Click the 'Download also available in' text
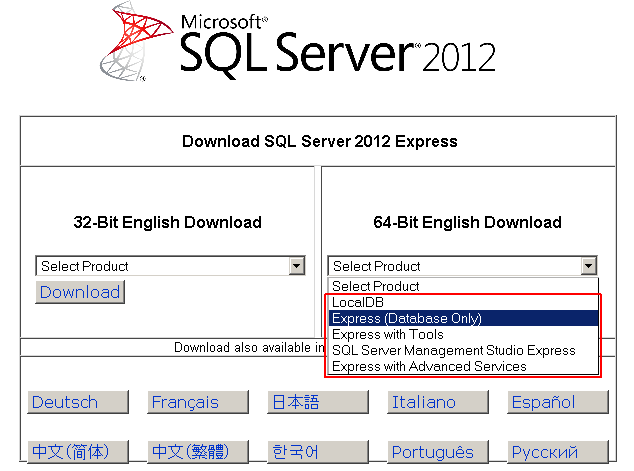This screenshot has height=471, width=634. pos(249,347)
